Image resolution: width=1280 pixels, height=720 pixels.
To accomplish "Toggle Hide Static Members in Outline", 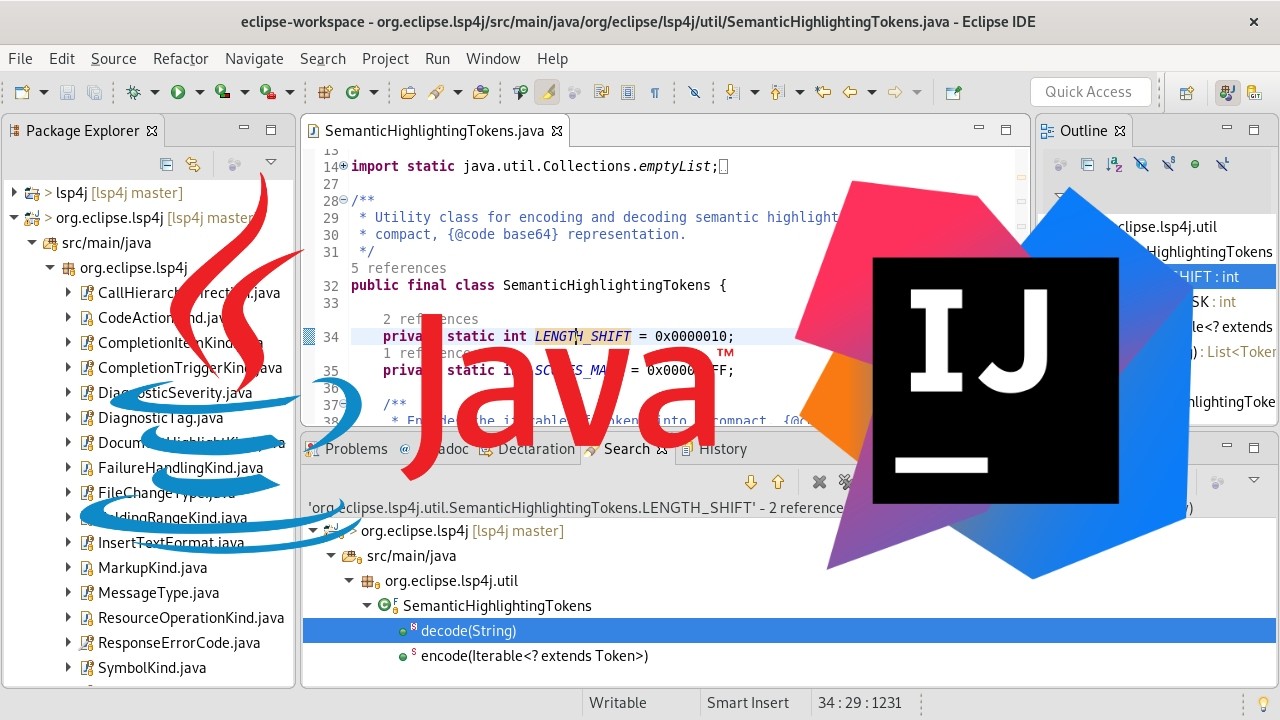I will 1168,164.
